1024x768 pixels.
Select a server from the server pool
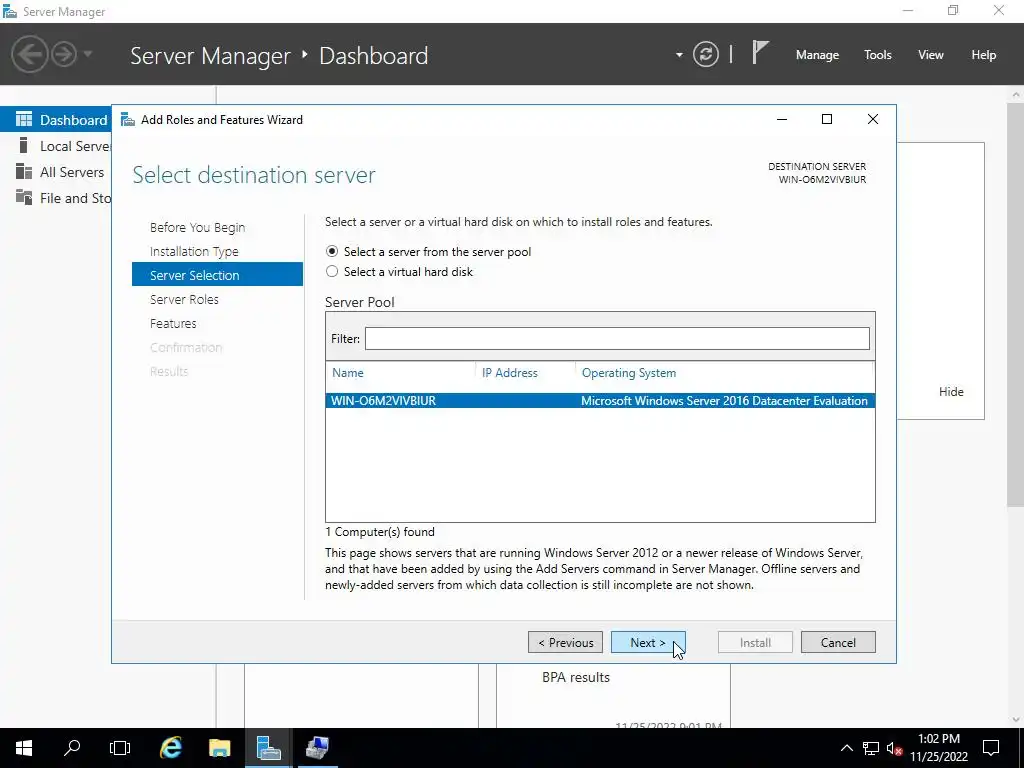point(332,252)
